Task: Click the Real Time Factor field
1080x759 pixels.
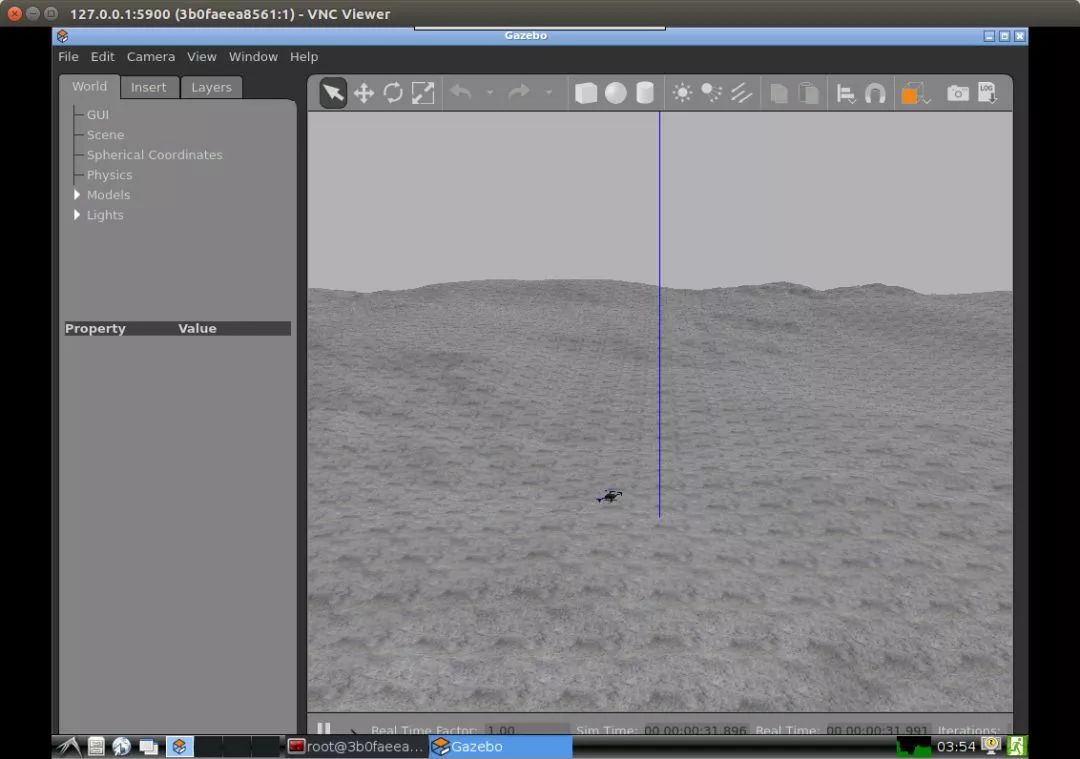Action: tap(526, 731)
